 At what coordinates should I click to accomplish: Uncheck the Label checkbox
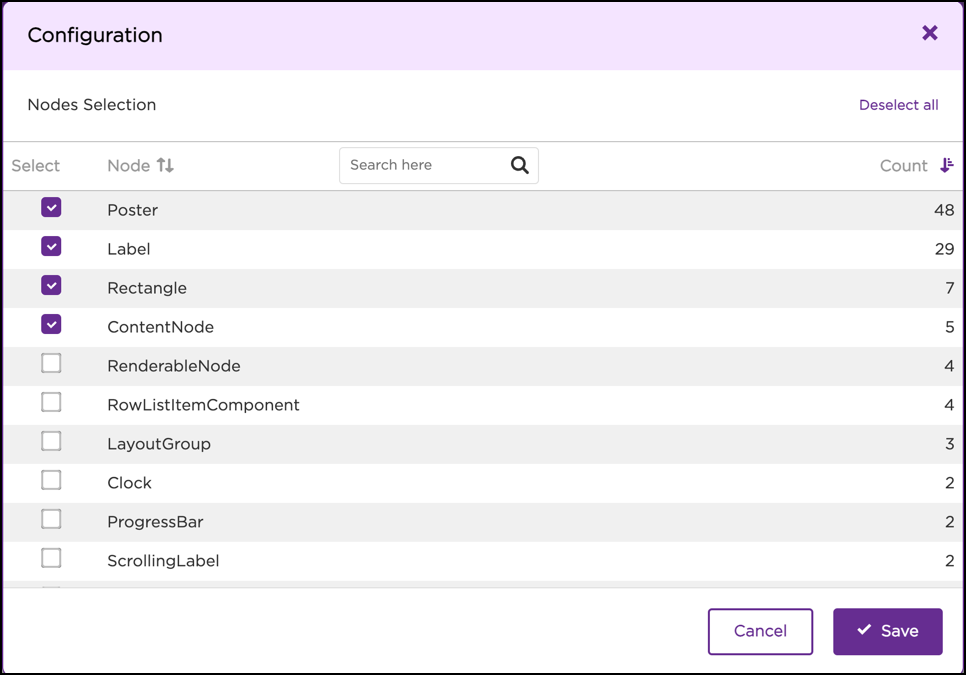point(51,247)
